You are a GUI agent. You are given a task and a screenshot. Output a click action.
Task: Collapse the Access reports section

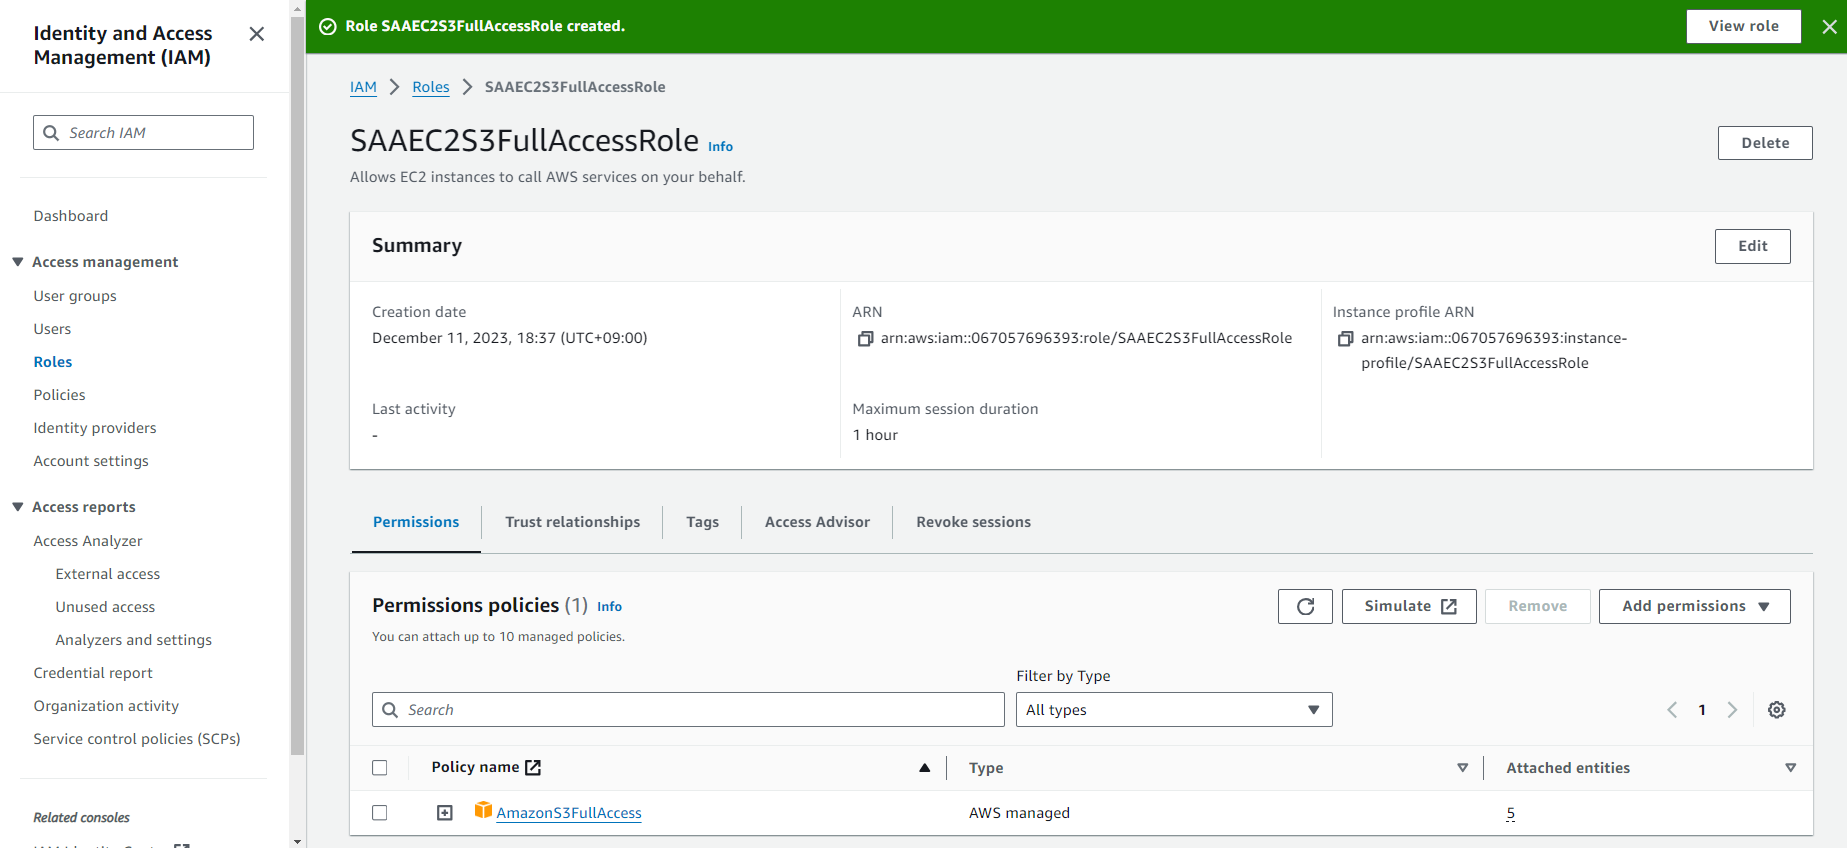tap(18, 507)
